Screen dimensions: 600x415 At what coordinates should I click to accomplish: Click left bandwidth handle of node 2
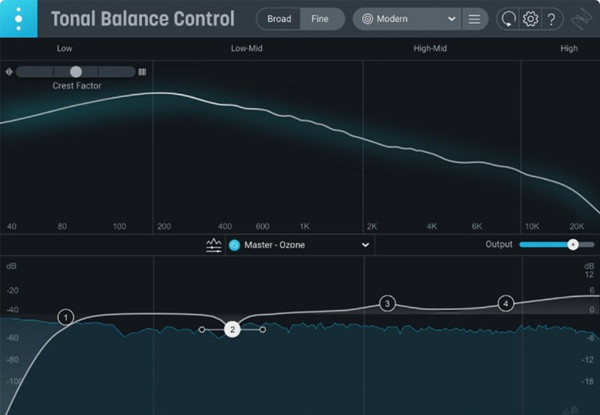(x=202, y=329)
